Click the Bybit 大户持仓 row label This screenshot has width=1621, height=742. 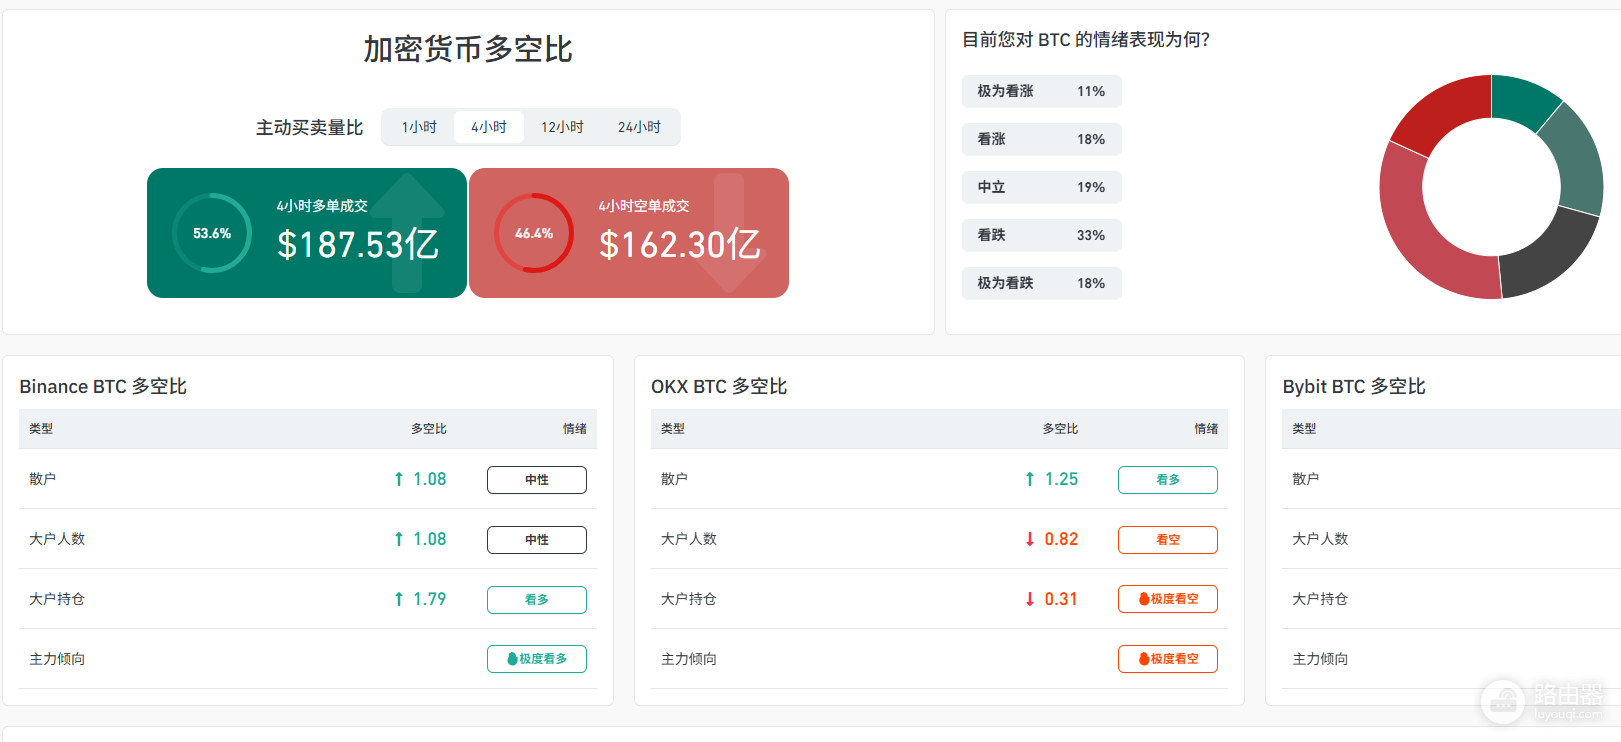(1320, 599)
